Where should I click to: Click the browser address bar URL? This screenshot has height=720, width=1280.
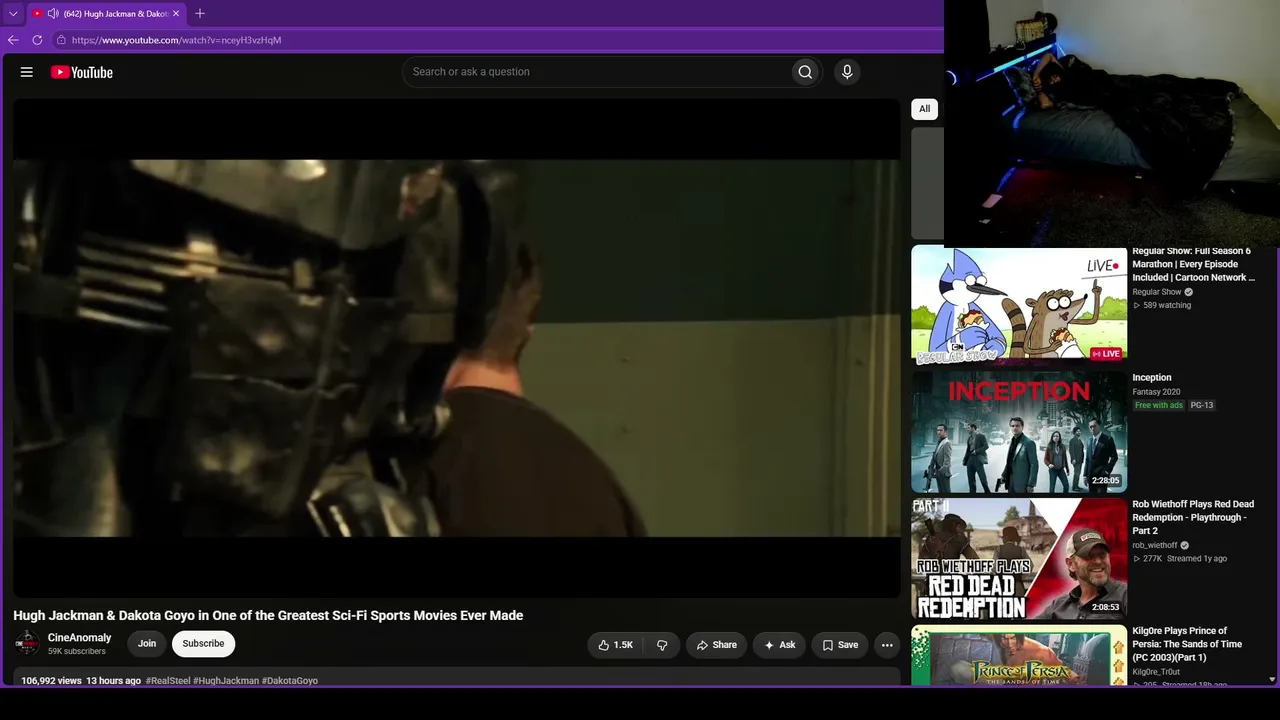point(177,40)
